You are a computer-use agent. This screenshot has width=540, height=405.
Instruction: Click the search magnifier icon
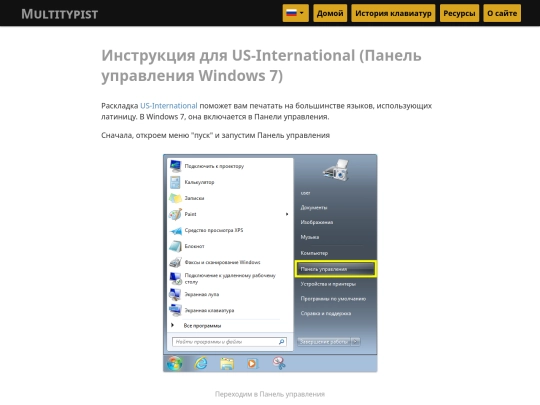tap(281, 342)
